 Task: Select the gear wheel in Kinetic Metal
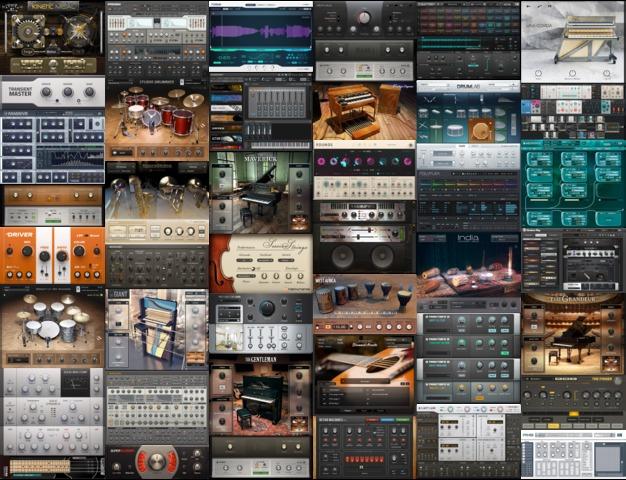[28, 31]
